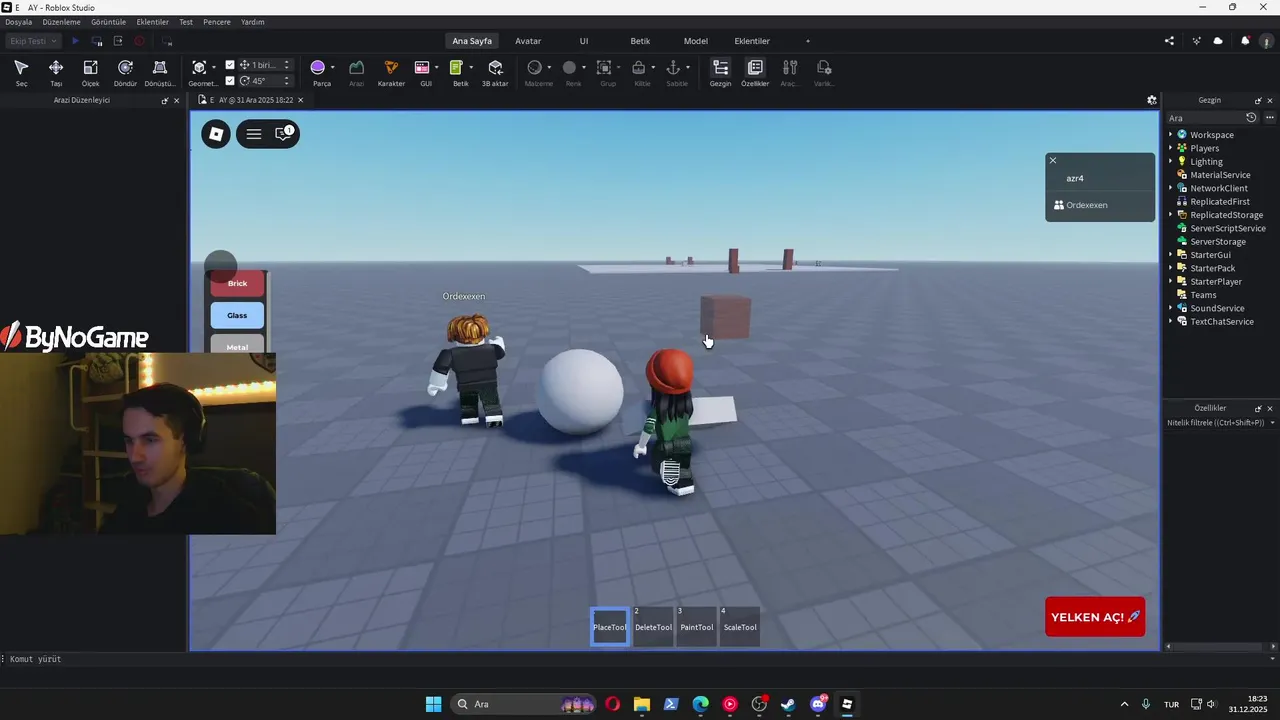Toggle the Gezgin (Explorer) panel button
The height and width of the screenshot is (720, 1280).
[720, 72]
